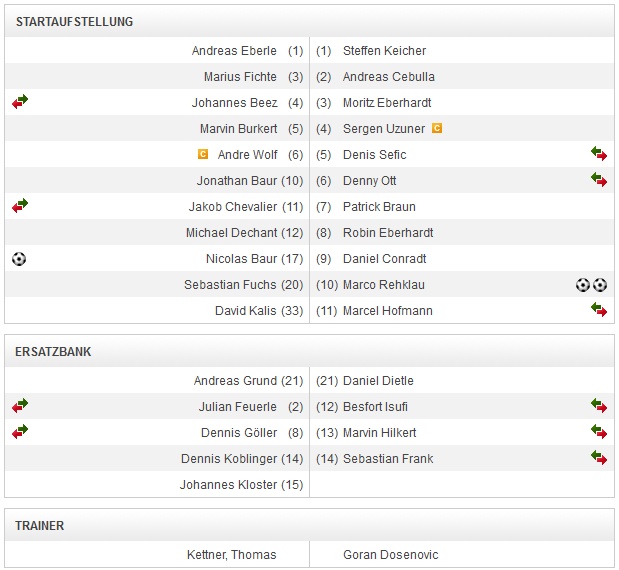Click the Ersatzbank section header
This screenshot has height=570, width=619.
[x=55, y=351]
